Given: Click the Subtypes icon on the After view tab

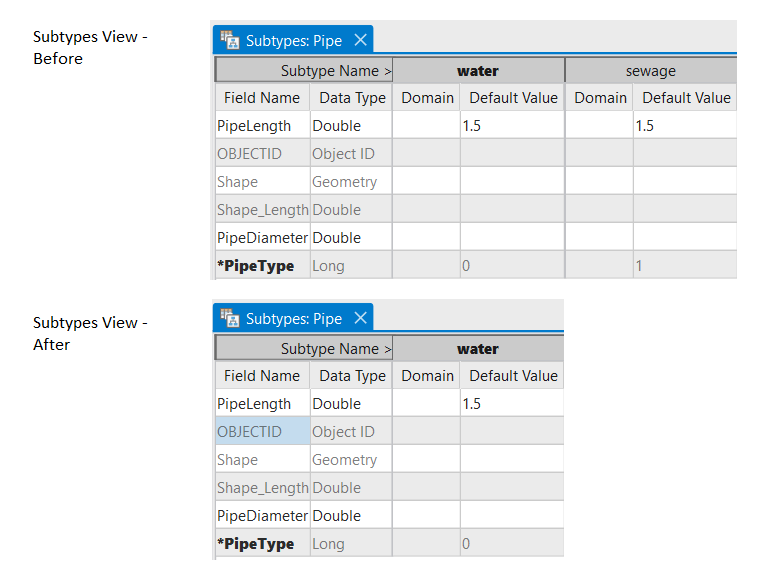Looking at the screenshot, I should click(230, 319).
